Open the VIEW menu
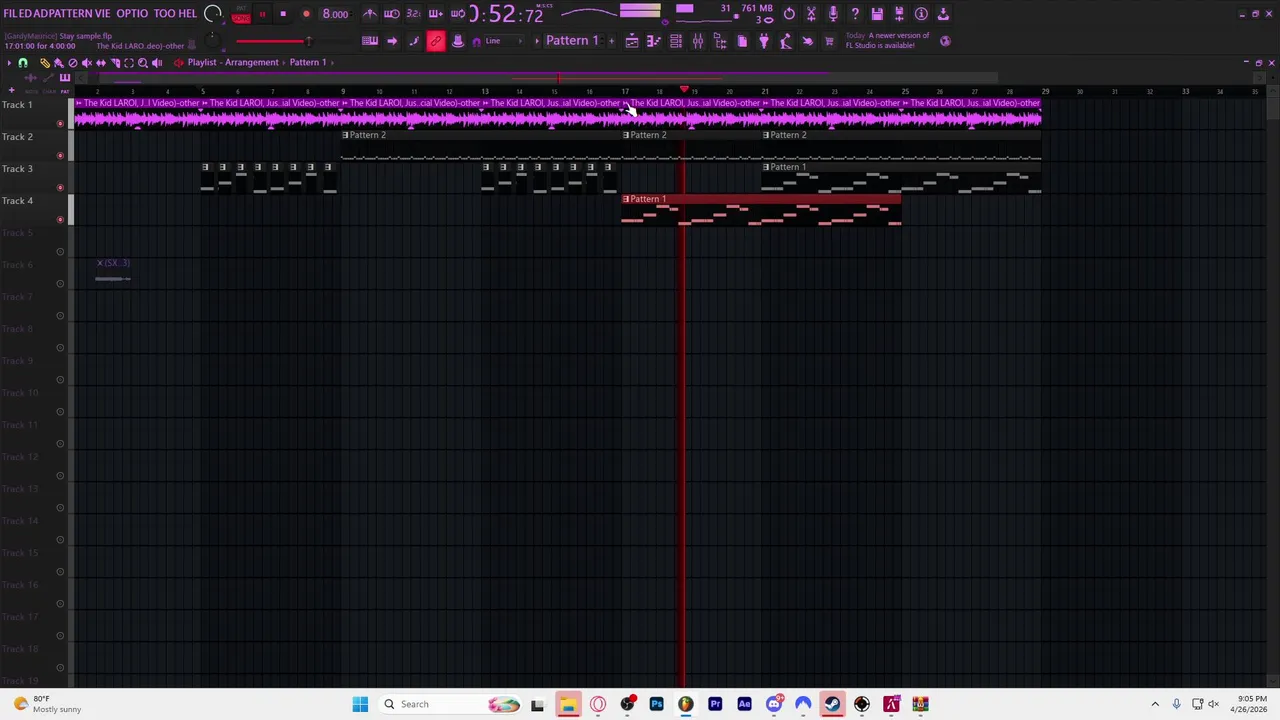The height and width of the screenshot is (720, 1280). (103, 14)
